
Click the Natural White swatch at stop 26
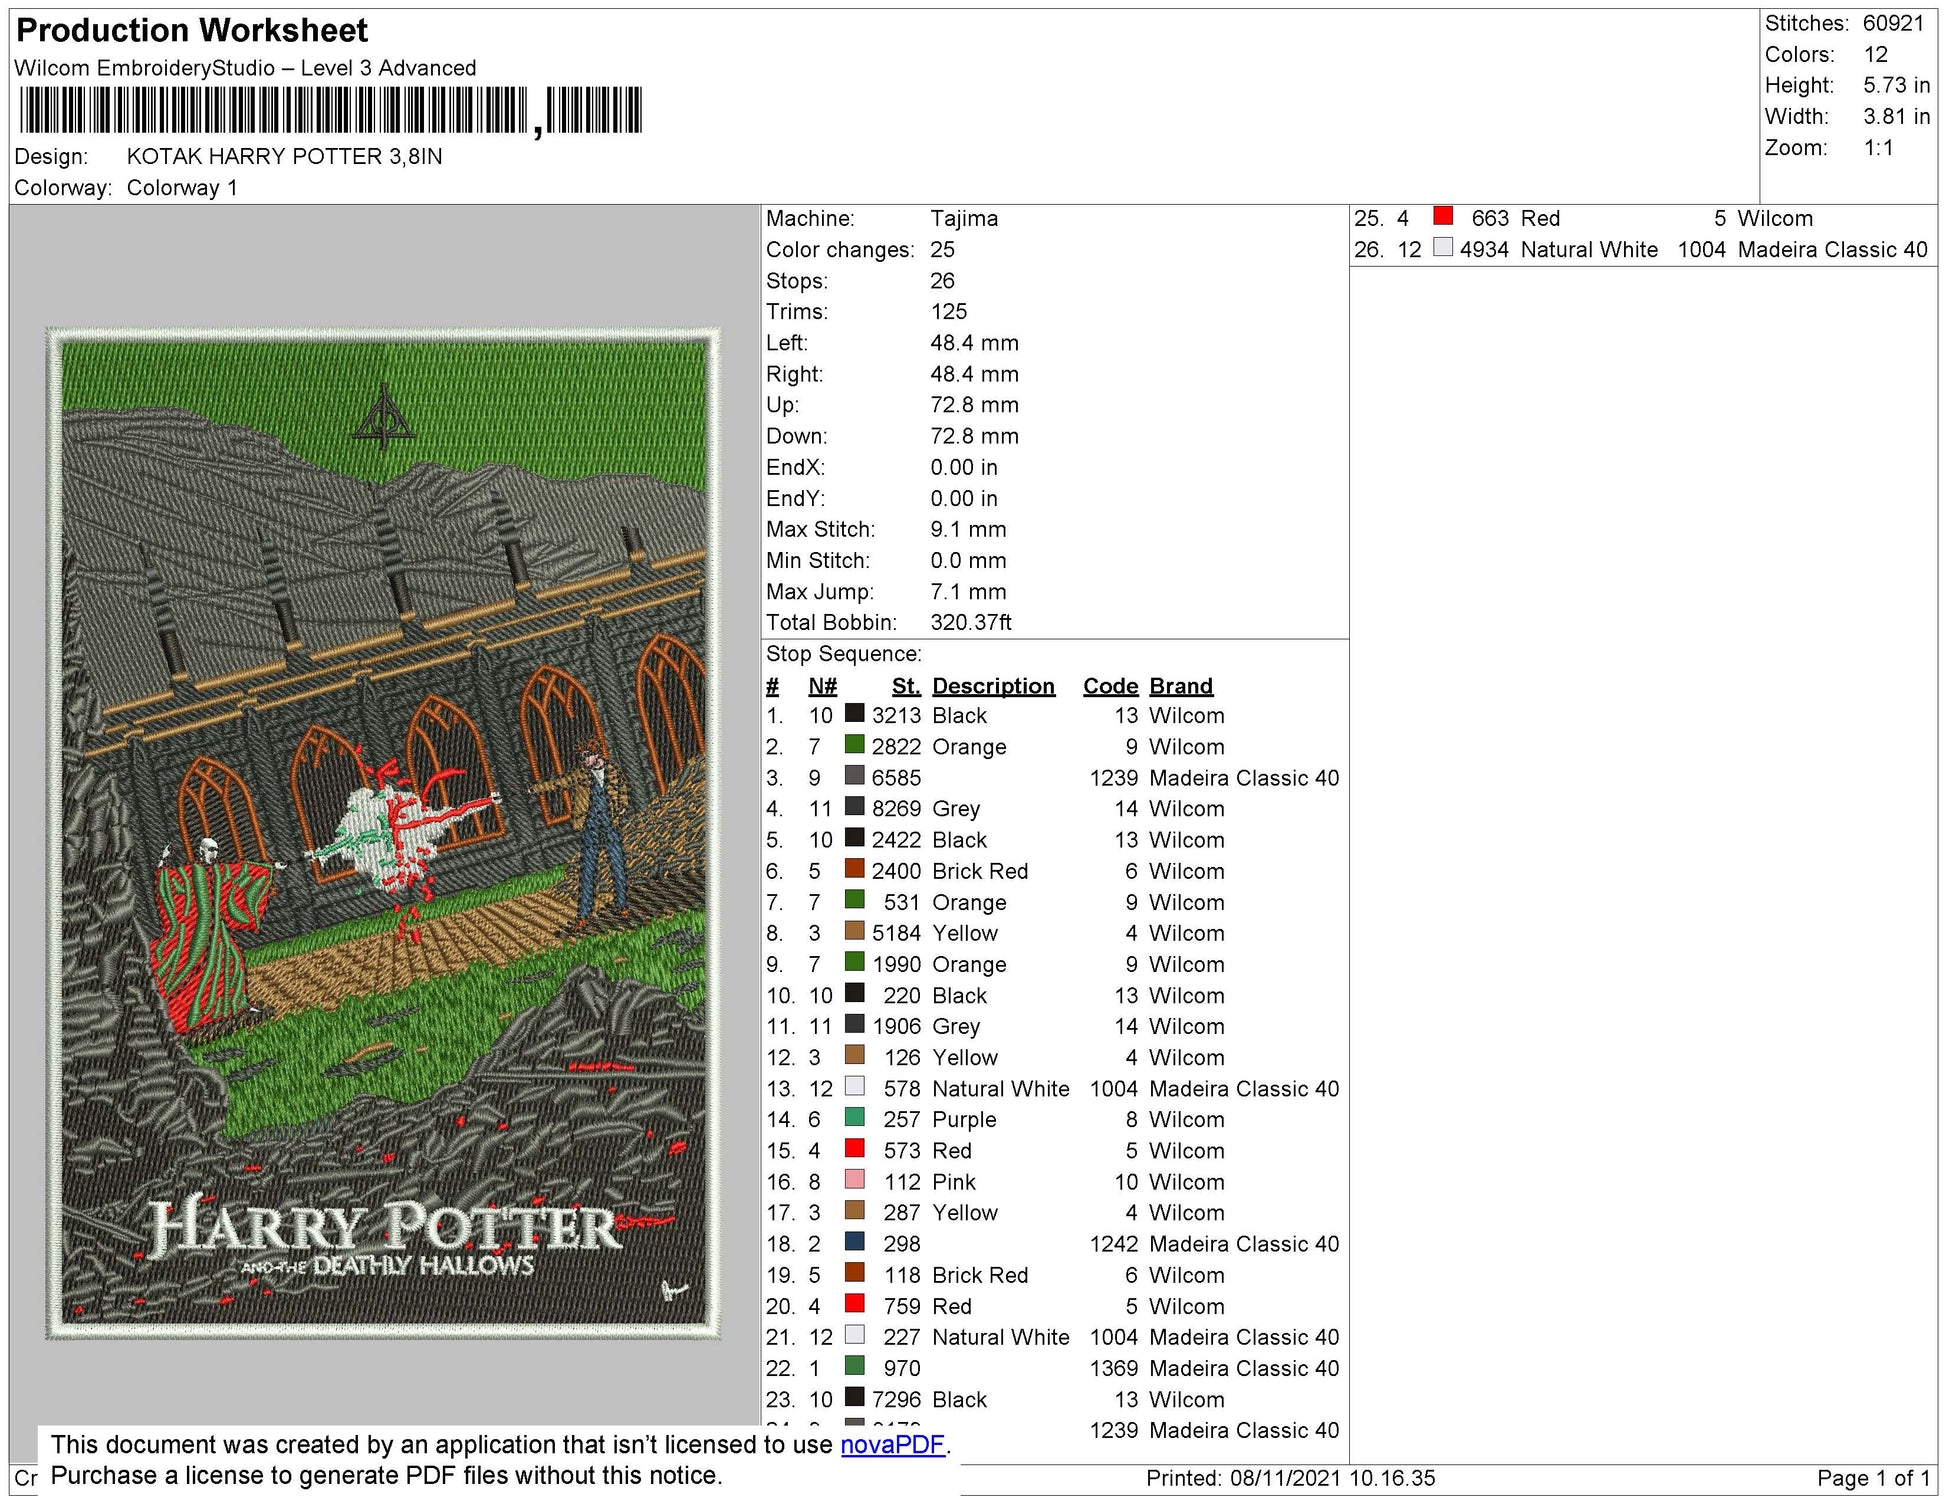pyautogui.click(x=1443, y=250)
